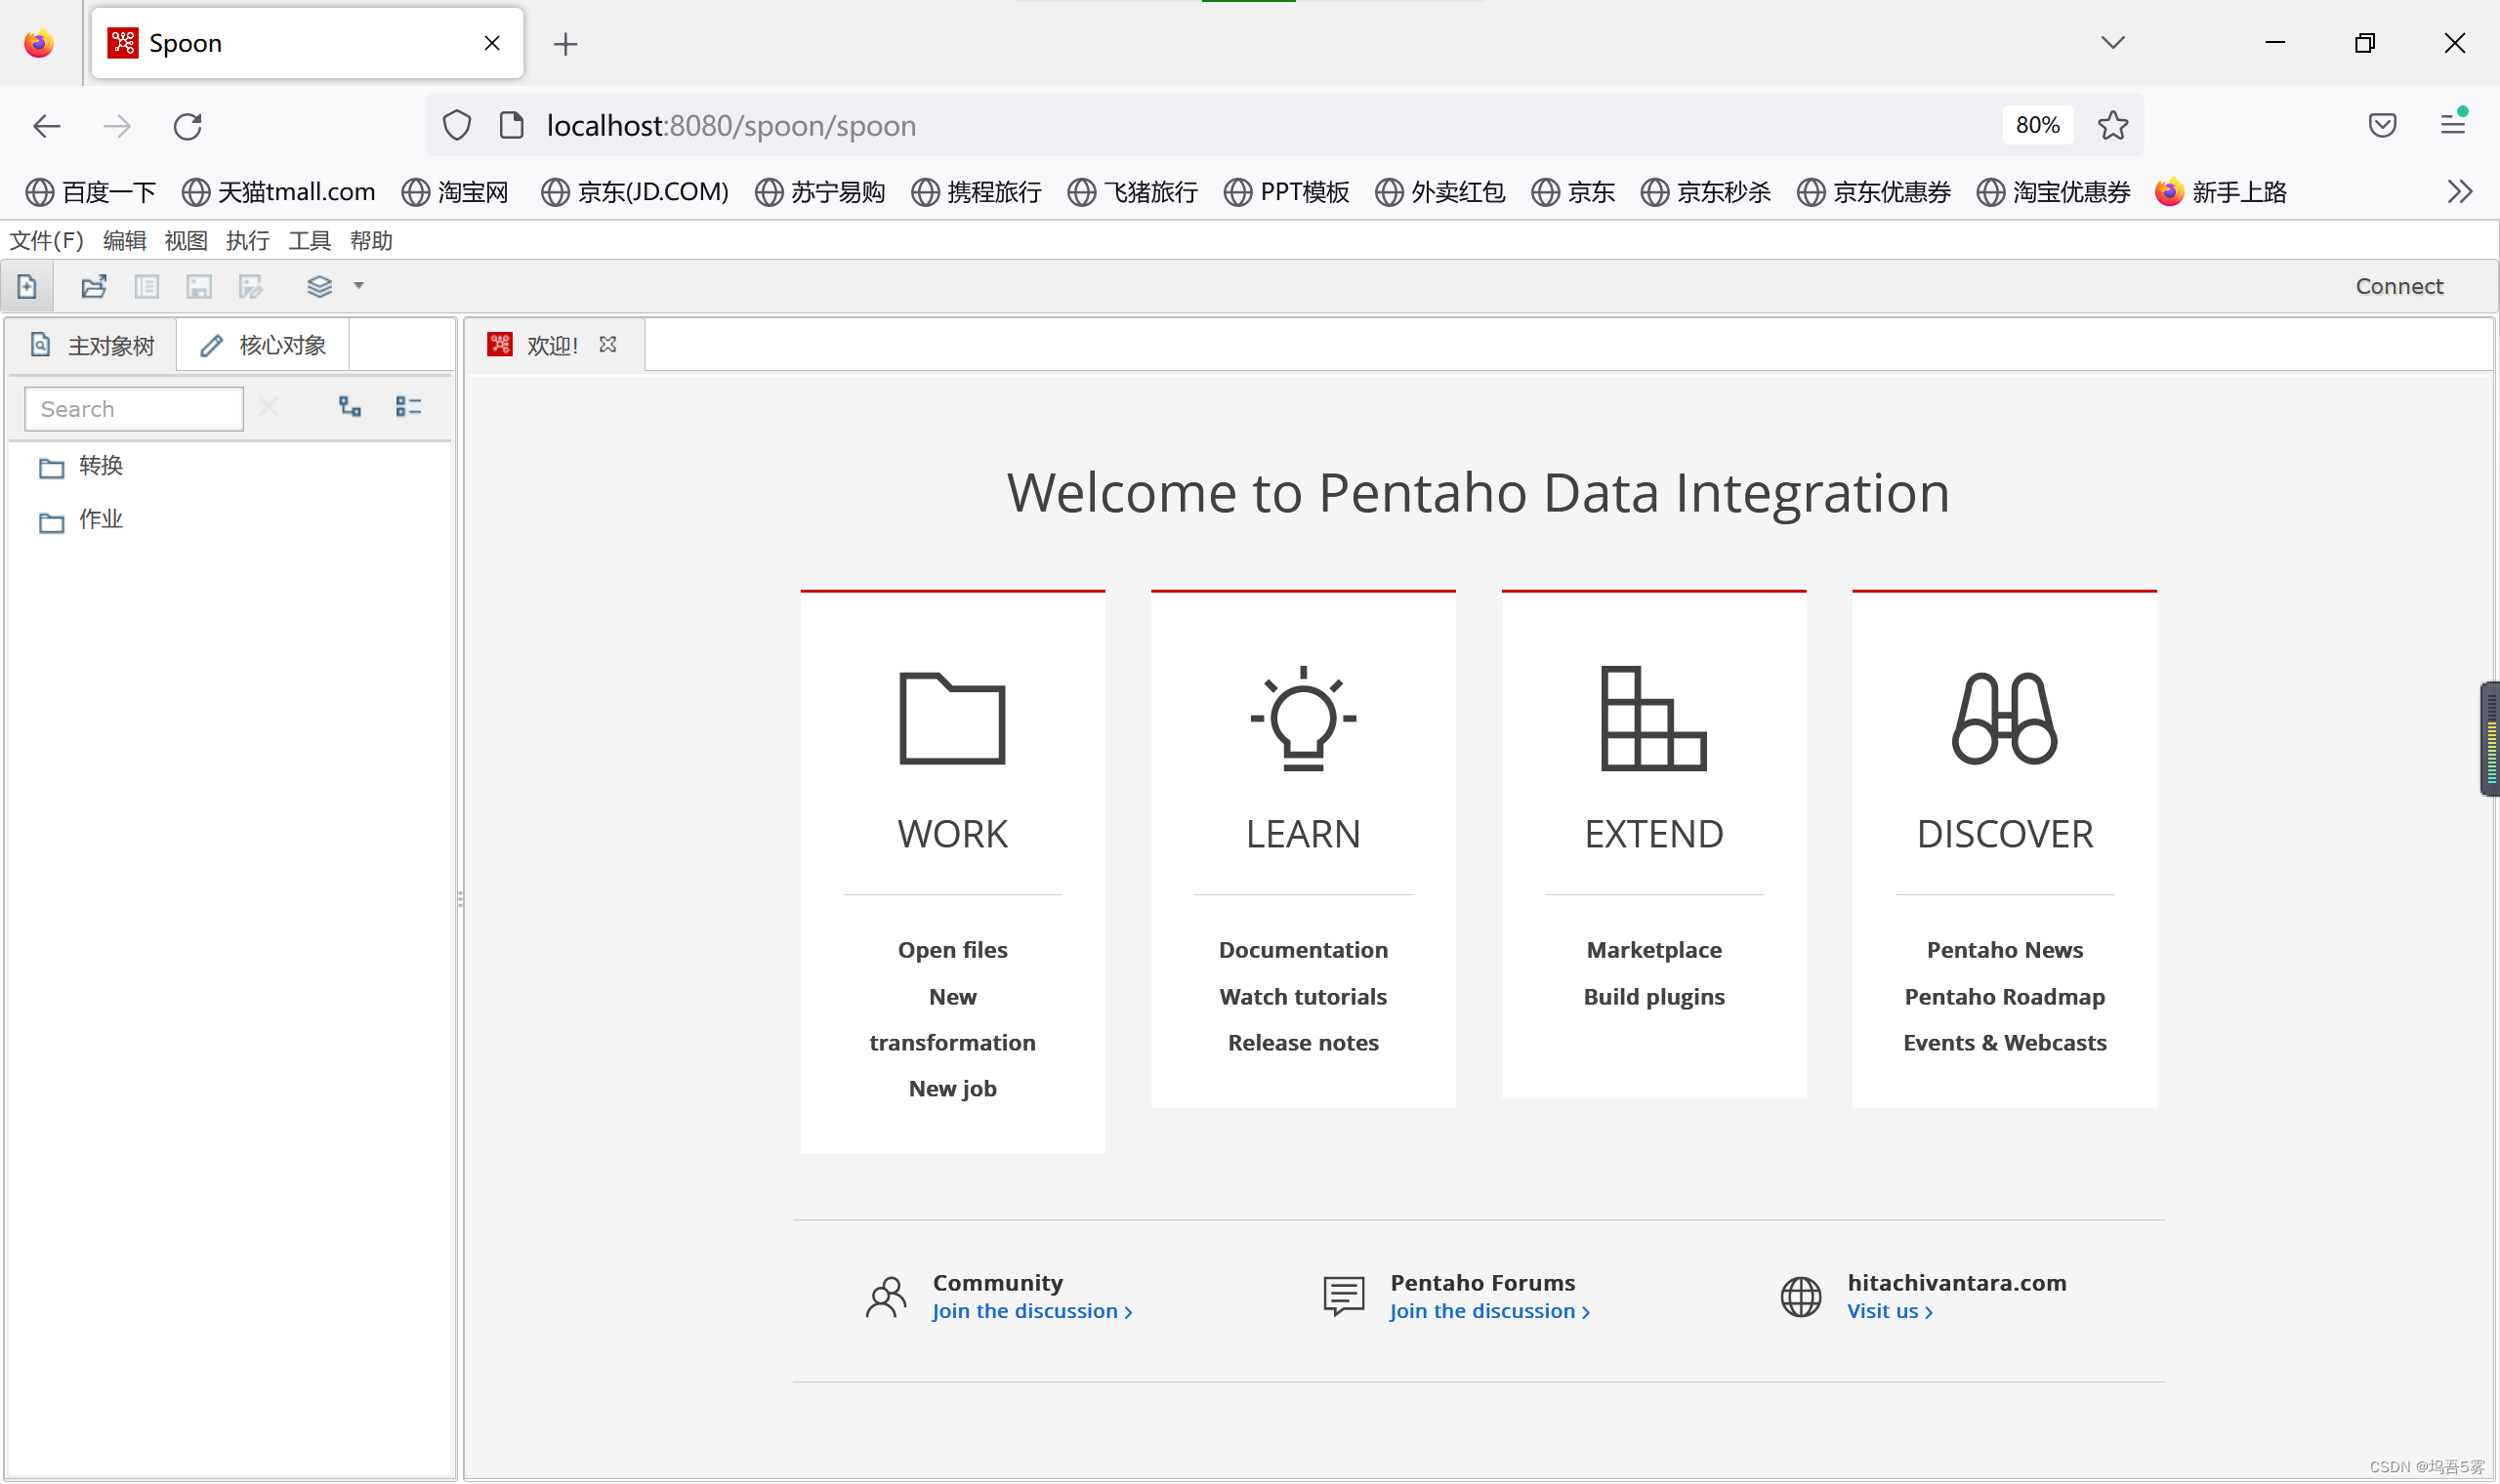The width and height of the screenshot is (2500, 1484).
Task: Show more bookmarks with the chevron
Action: (2459, 191)
